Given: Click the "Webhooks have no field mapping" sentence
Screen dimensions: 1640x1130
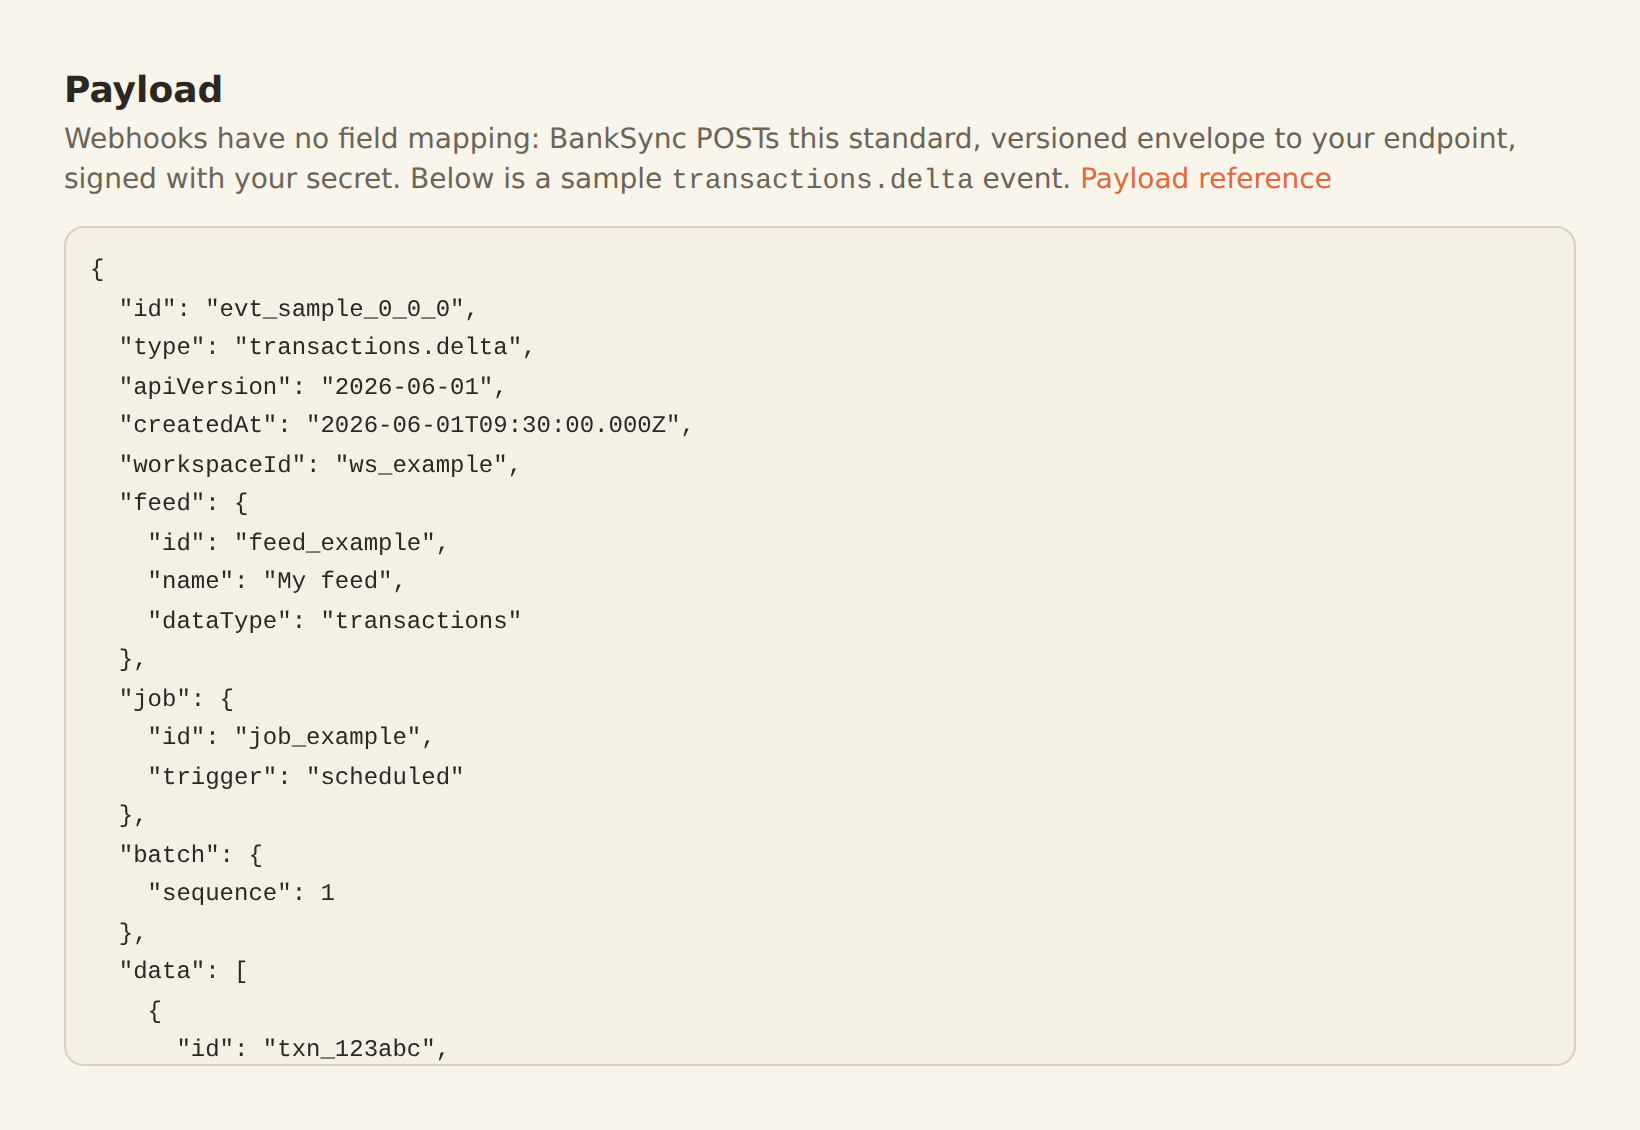Looking at the screenshot, I should [x=790, y=158].
